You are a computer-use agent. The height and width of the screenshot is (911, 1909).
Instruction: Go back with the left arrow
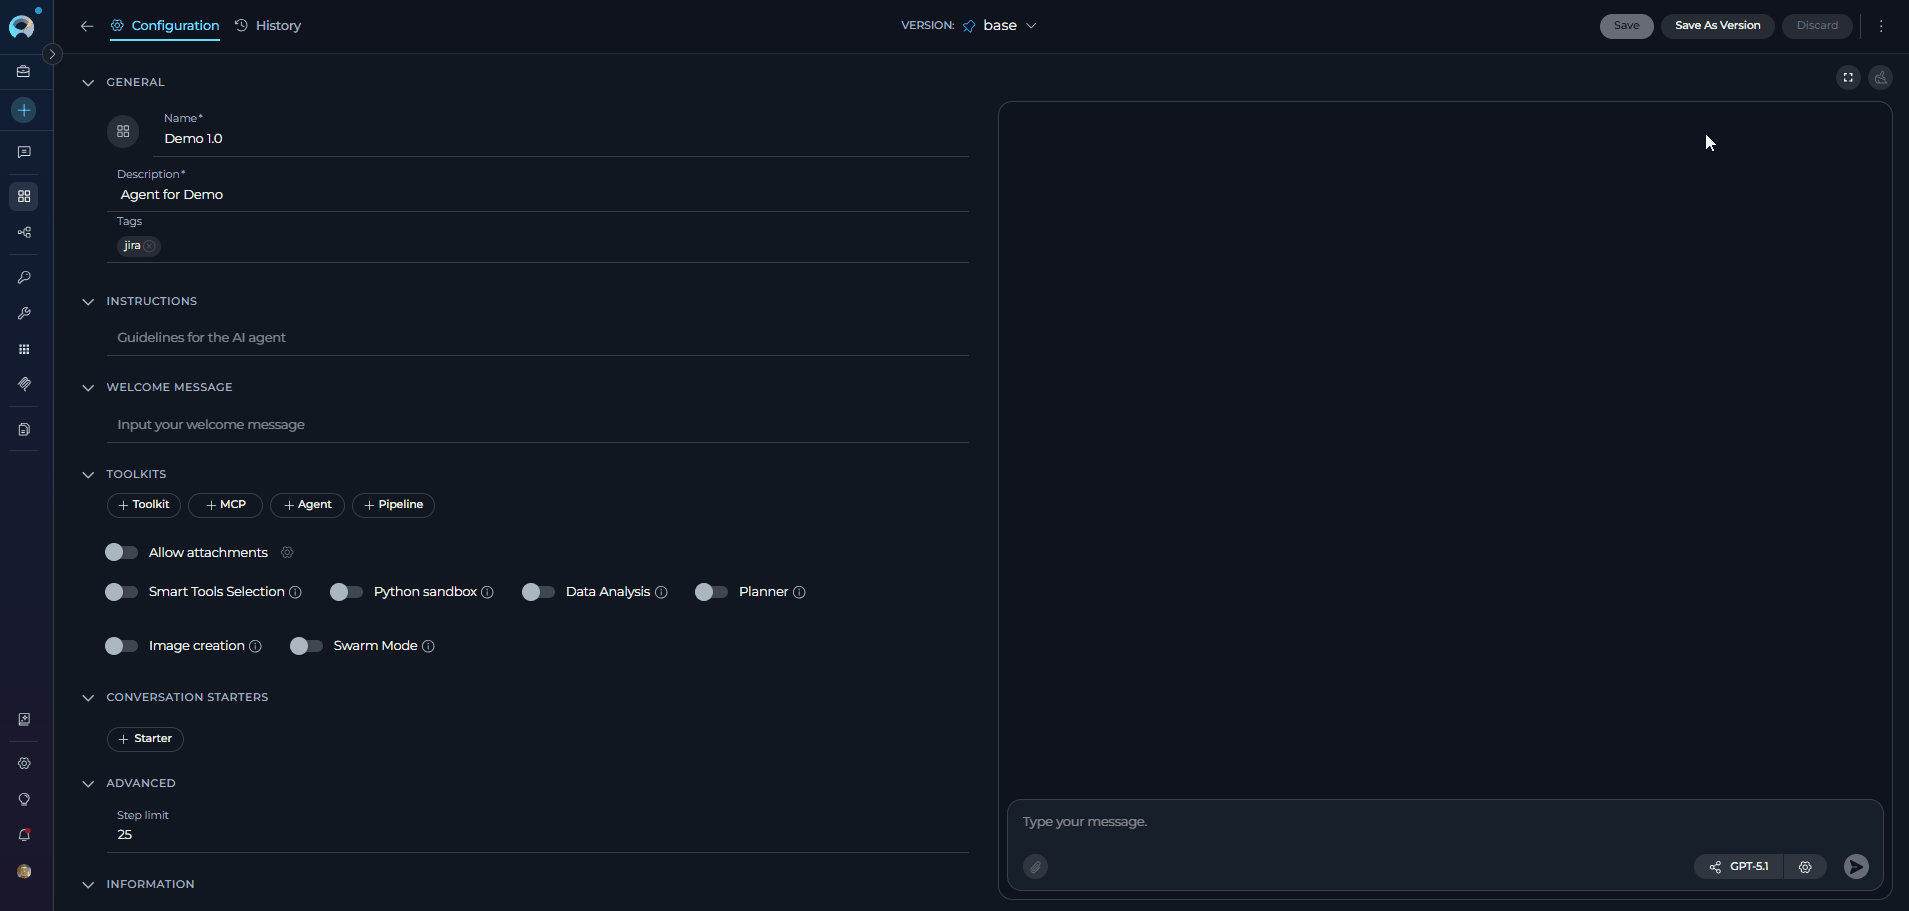(x=87, y=26)
